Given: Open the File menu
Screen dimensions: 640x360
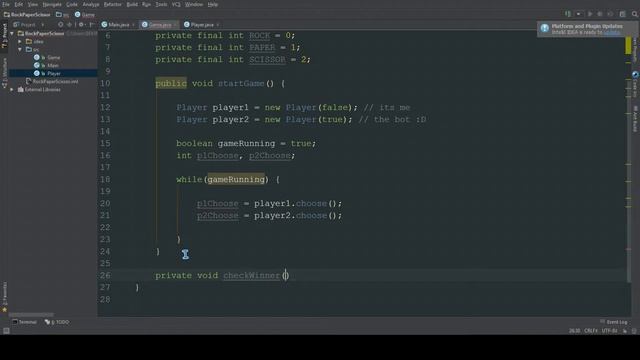Looking at the screenshot, I should [x=6, y=4].
